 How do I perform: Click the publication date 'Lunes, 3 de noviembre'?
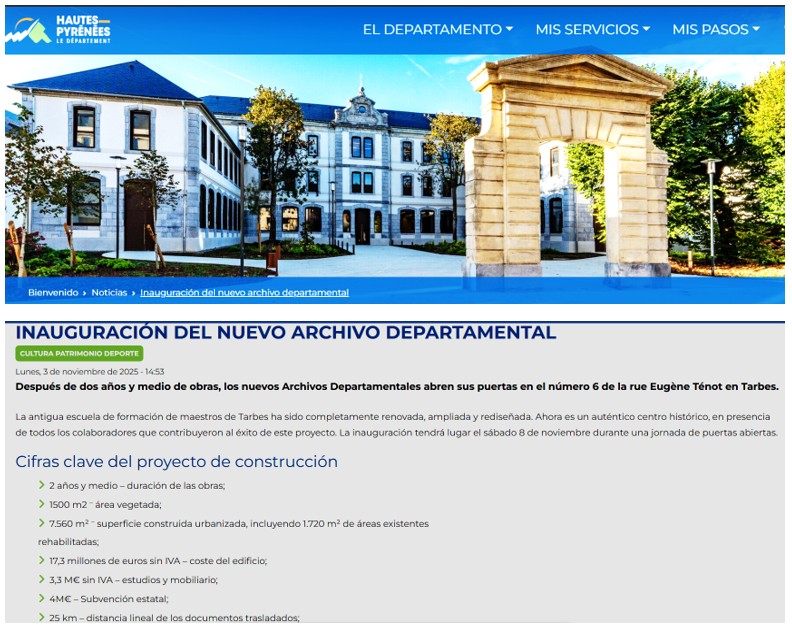pyautogui.click(x=90, y=371)
